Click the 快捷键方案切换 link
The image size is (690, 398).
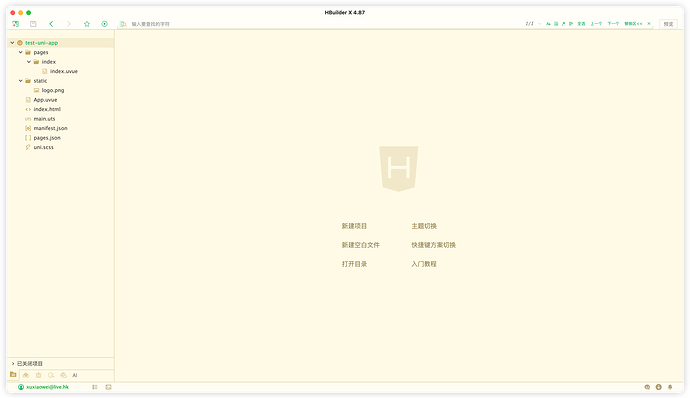433,245
